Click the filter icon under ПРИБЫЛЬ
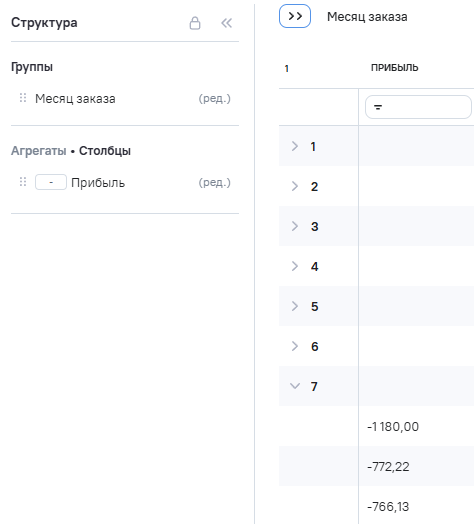The width and height of the screenshot is (474, 524). 378,107
